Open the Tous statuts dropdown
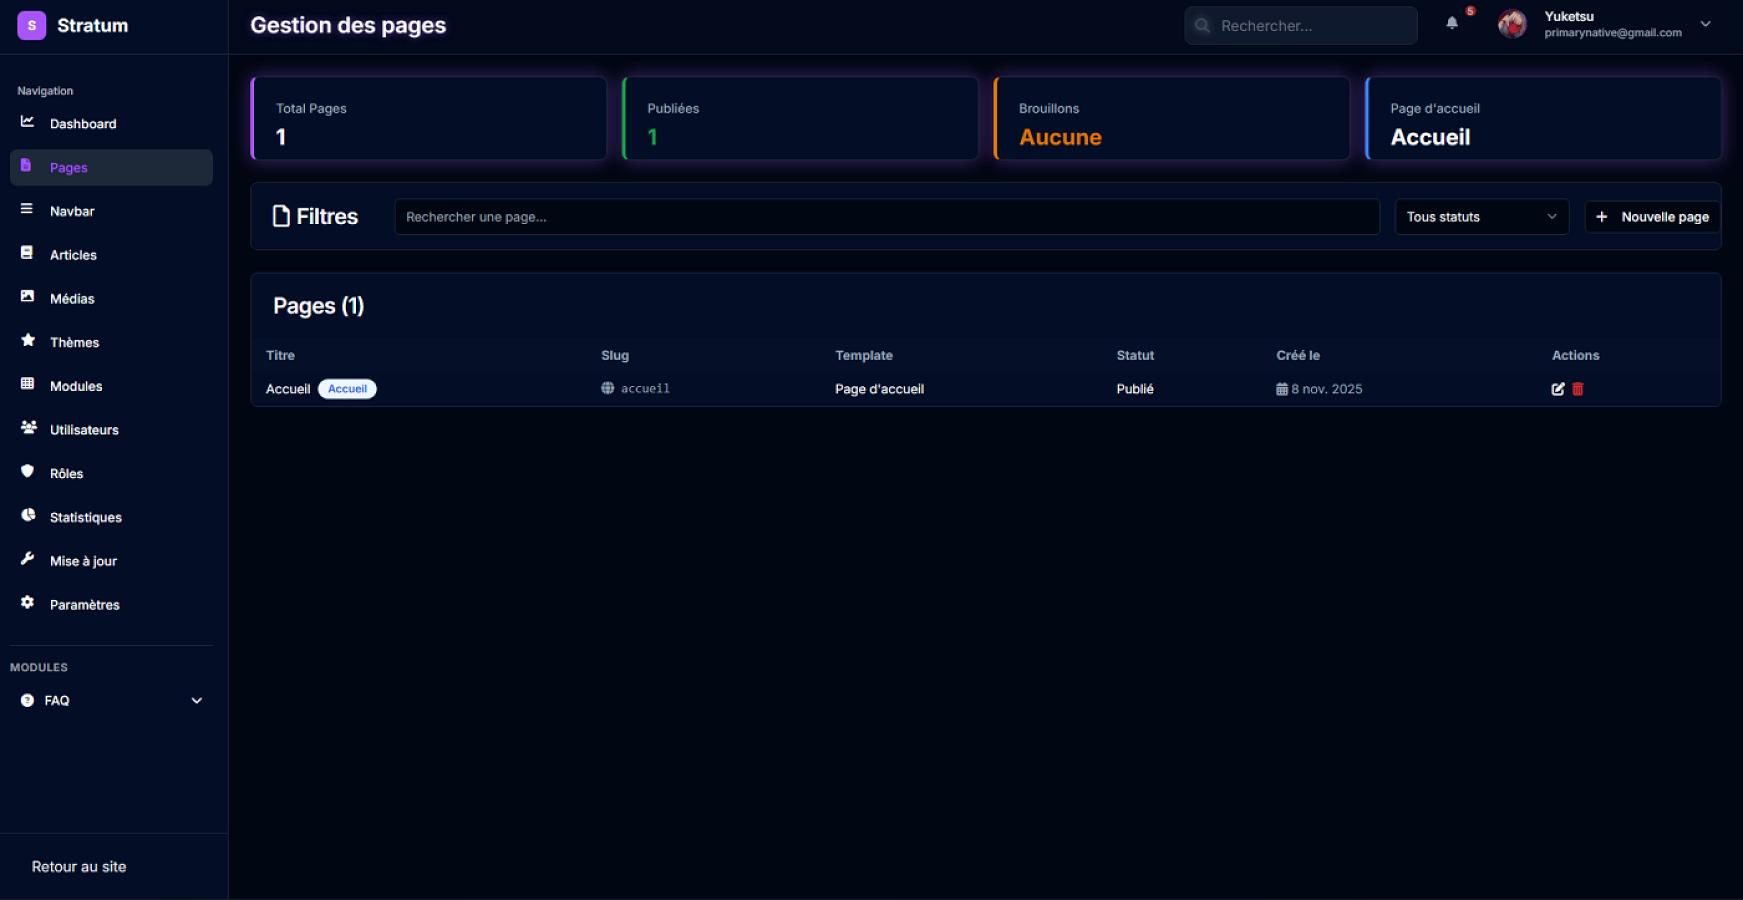The image size is (1743, 900). 1481,217
